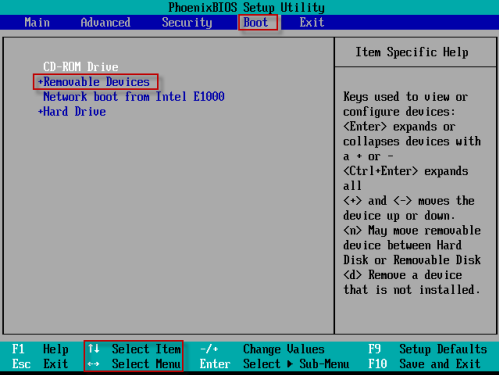This screenshot has height=375, width=499.
Task: Switch to the Advanced tab
Action: [x=105, y=22]
